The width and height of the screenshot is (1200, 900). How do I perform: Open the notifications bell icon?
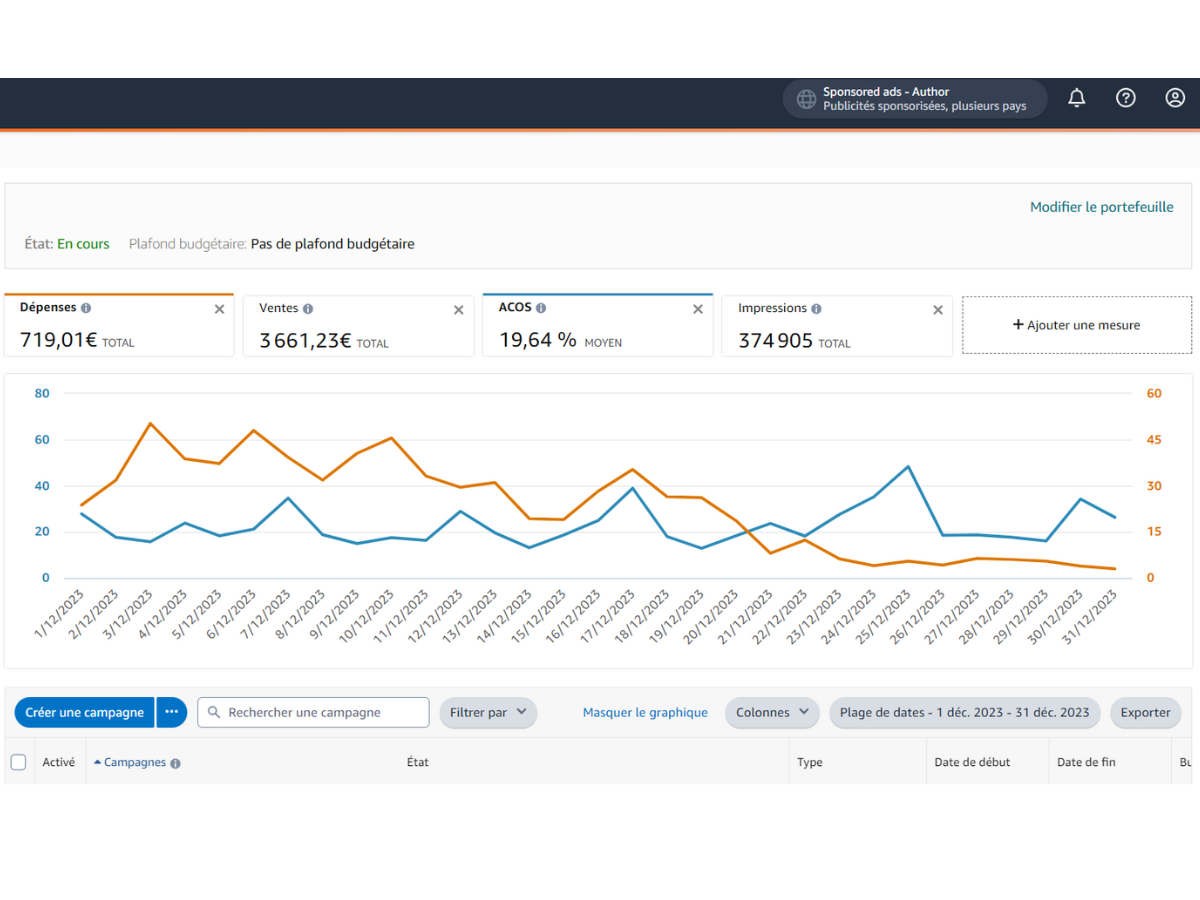point(1076,98)
